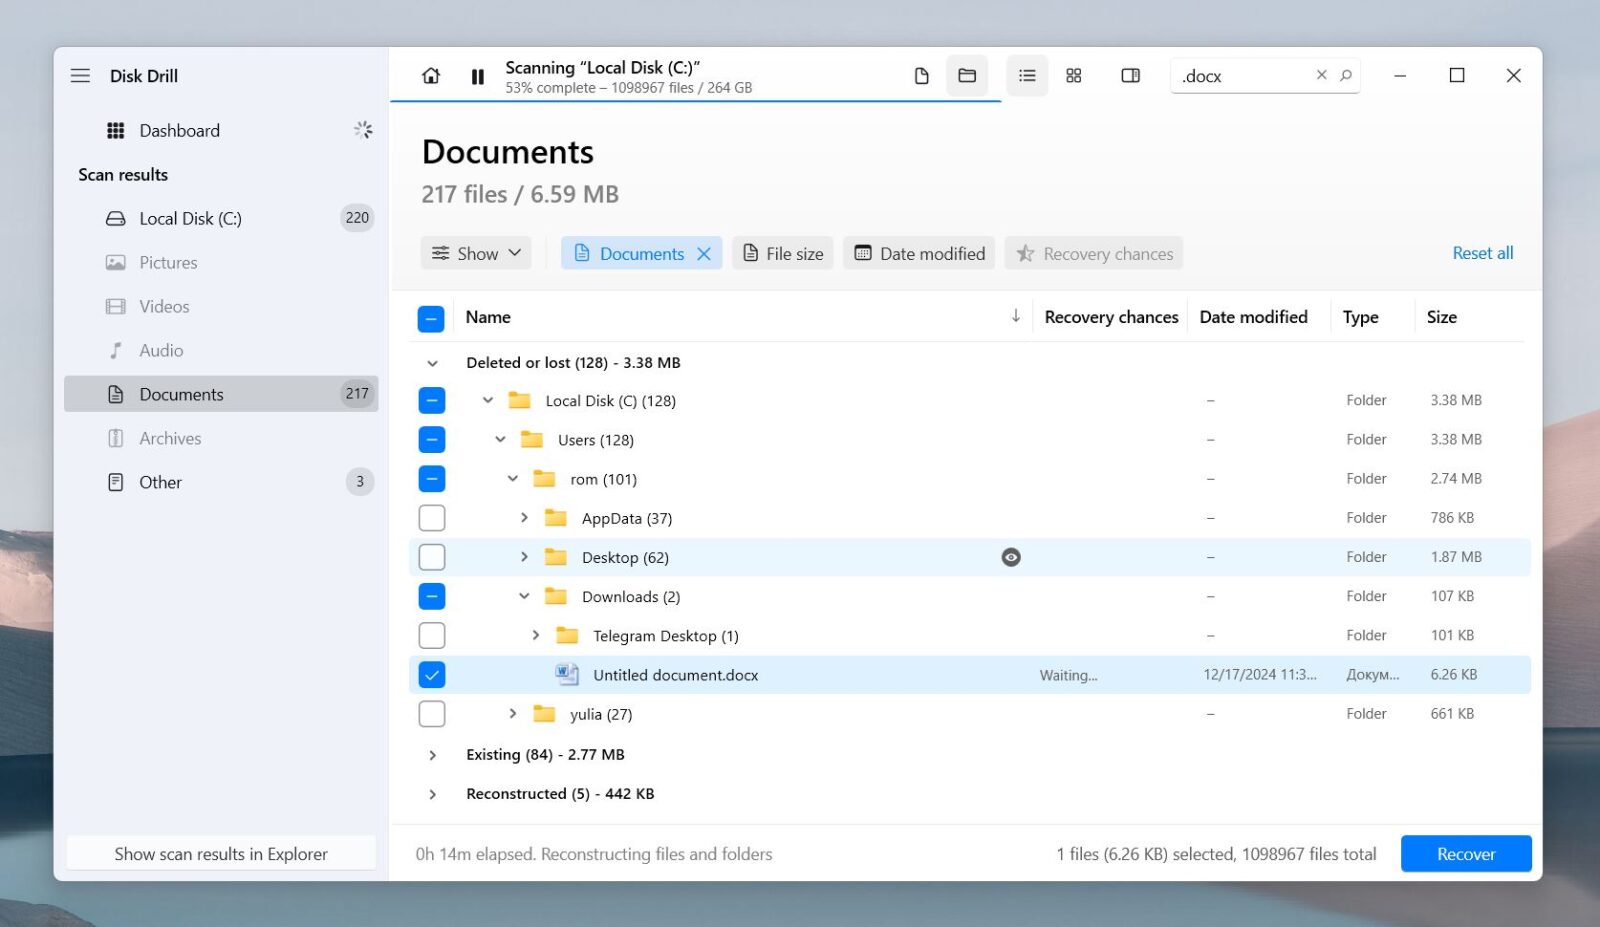
Task: Click Reset all filters link
Action: 1482,253
